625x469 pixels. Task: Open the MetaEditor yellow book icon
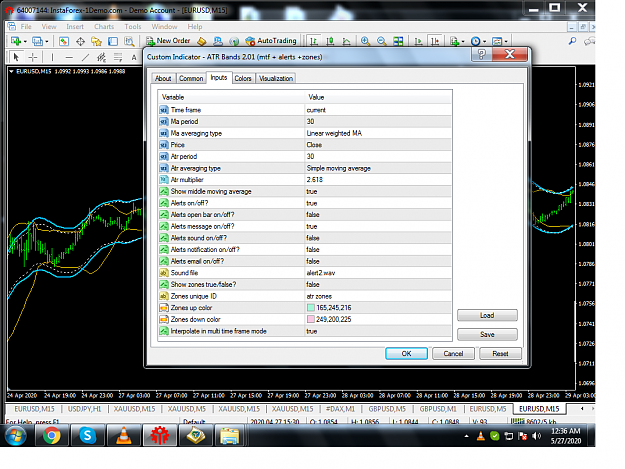coord(202,41)
